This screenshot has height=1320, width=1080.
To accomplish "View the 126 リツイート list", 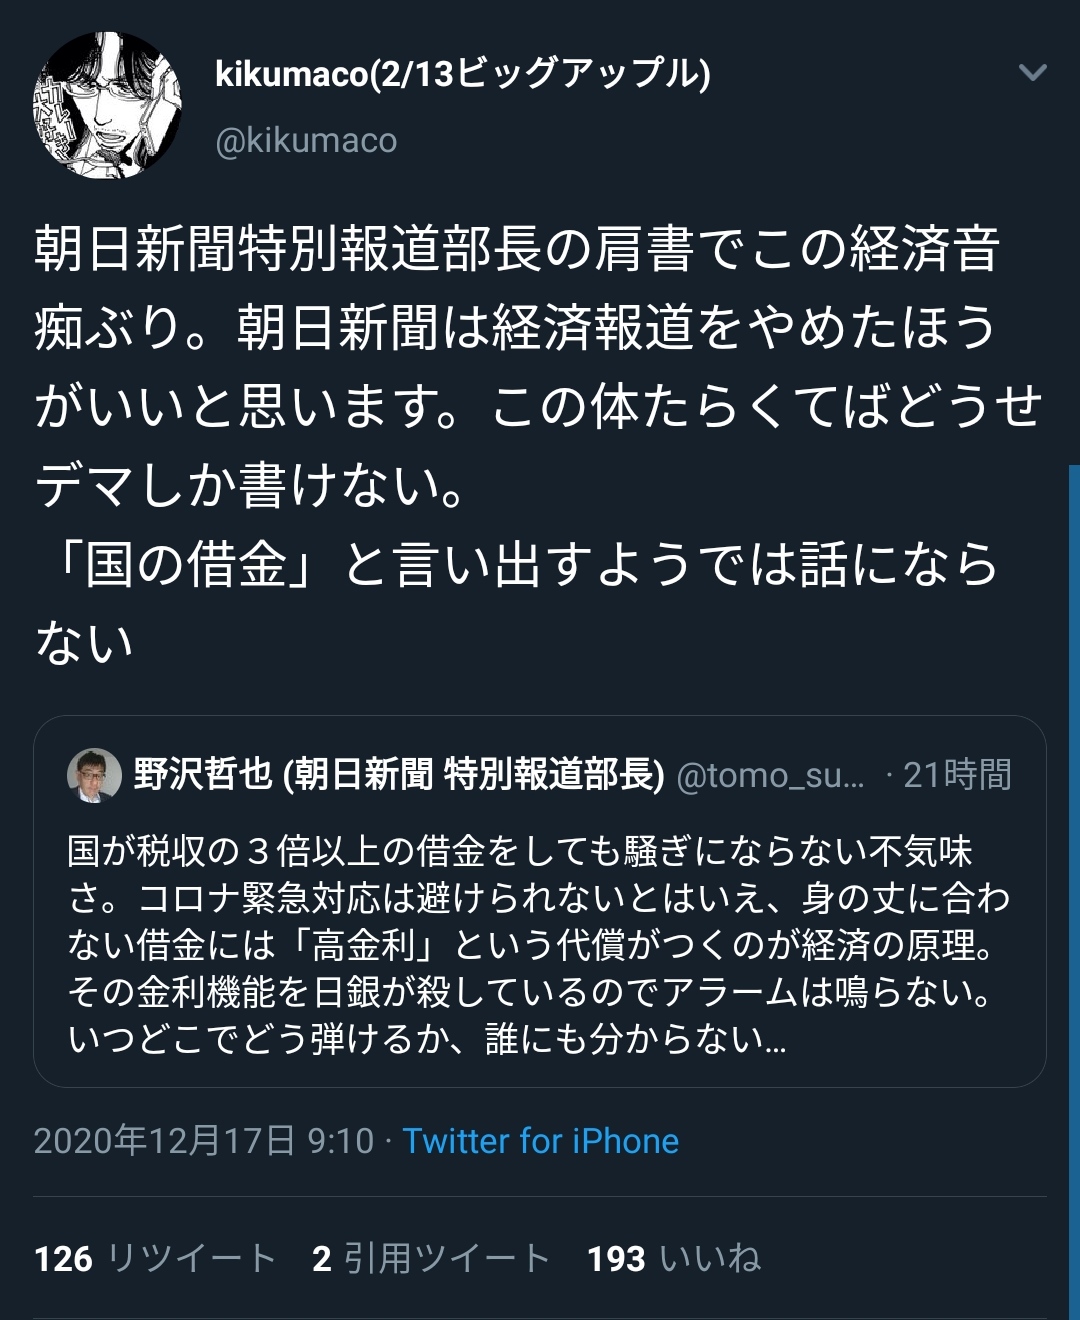I will pos(155,1258).
